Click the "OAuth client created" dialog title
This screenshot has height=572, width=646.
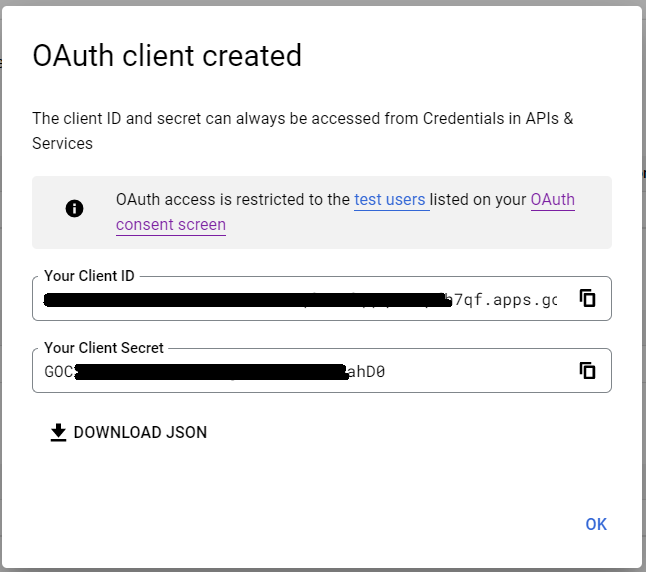[167, 56]
